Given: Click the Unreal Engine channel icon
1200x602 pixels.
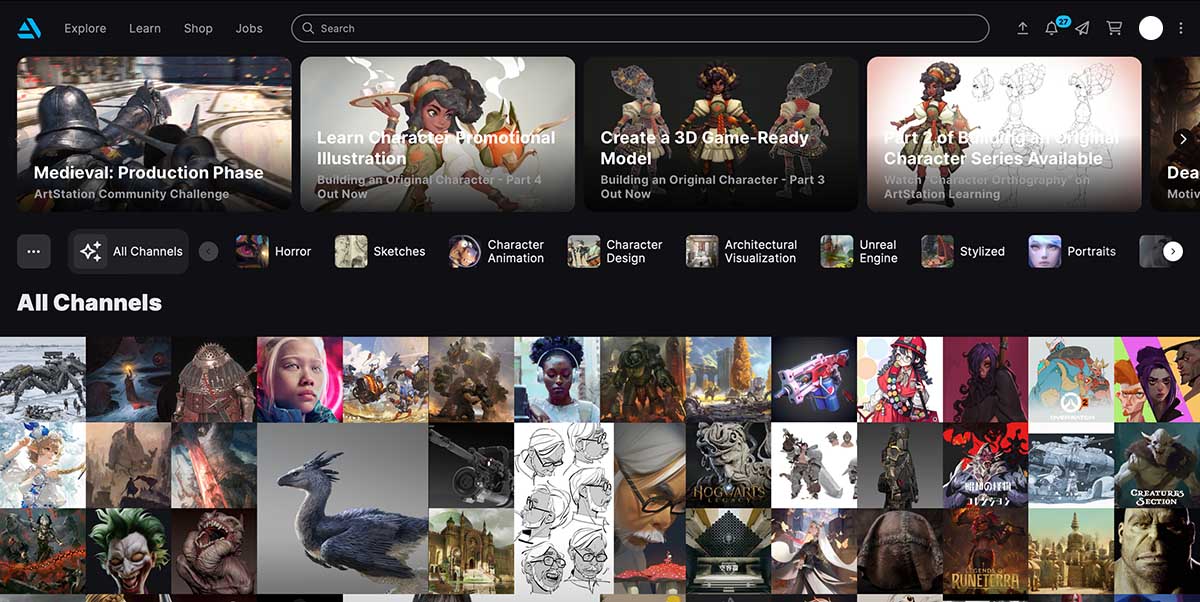Looking at the screenshot, I should pyautogui.click(x=837, y=251).
